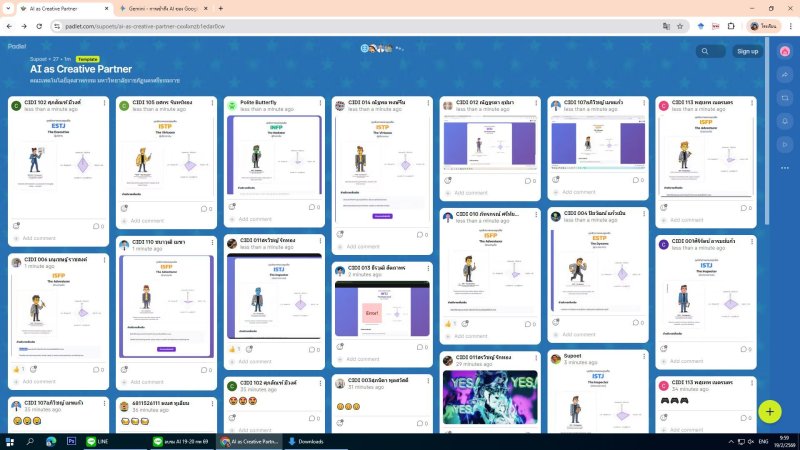Click the share arrow icon in sidebar

pyautogui.click(x=785, y=73)
